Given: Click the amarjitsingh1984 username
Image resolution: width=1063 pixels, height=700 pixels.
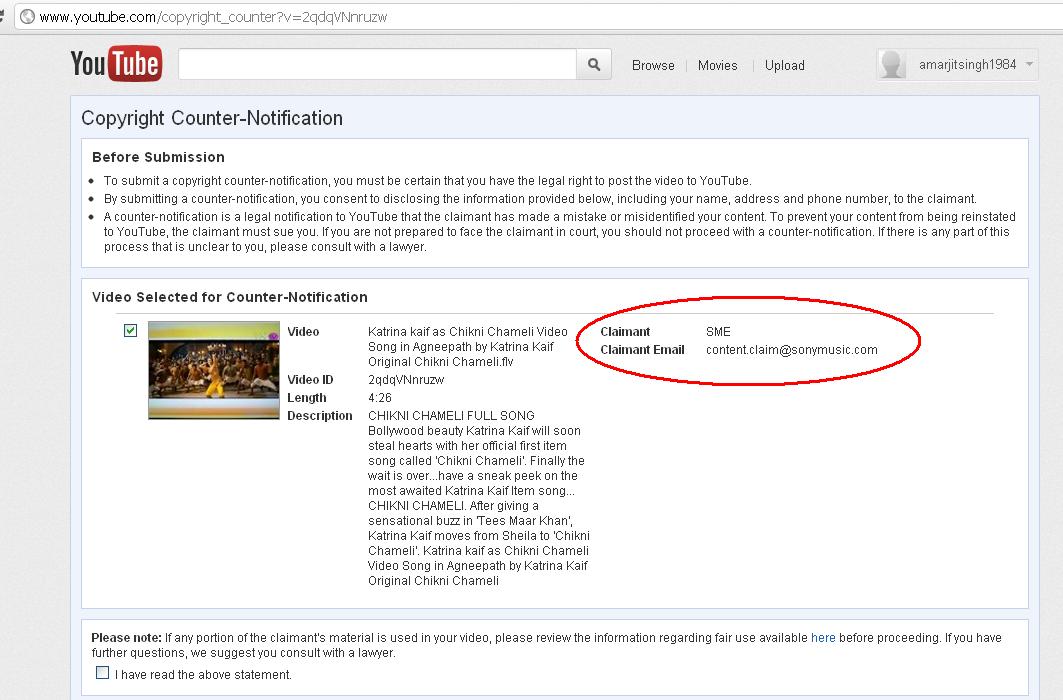Looking at the screenshot, I should pyautogui.click(x=967, y=64).
